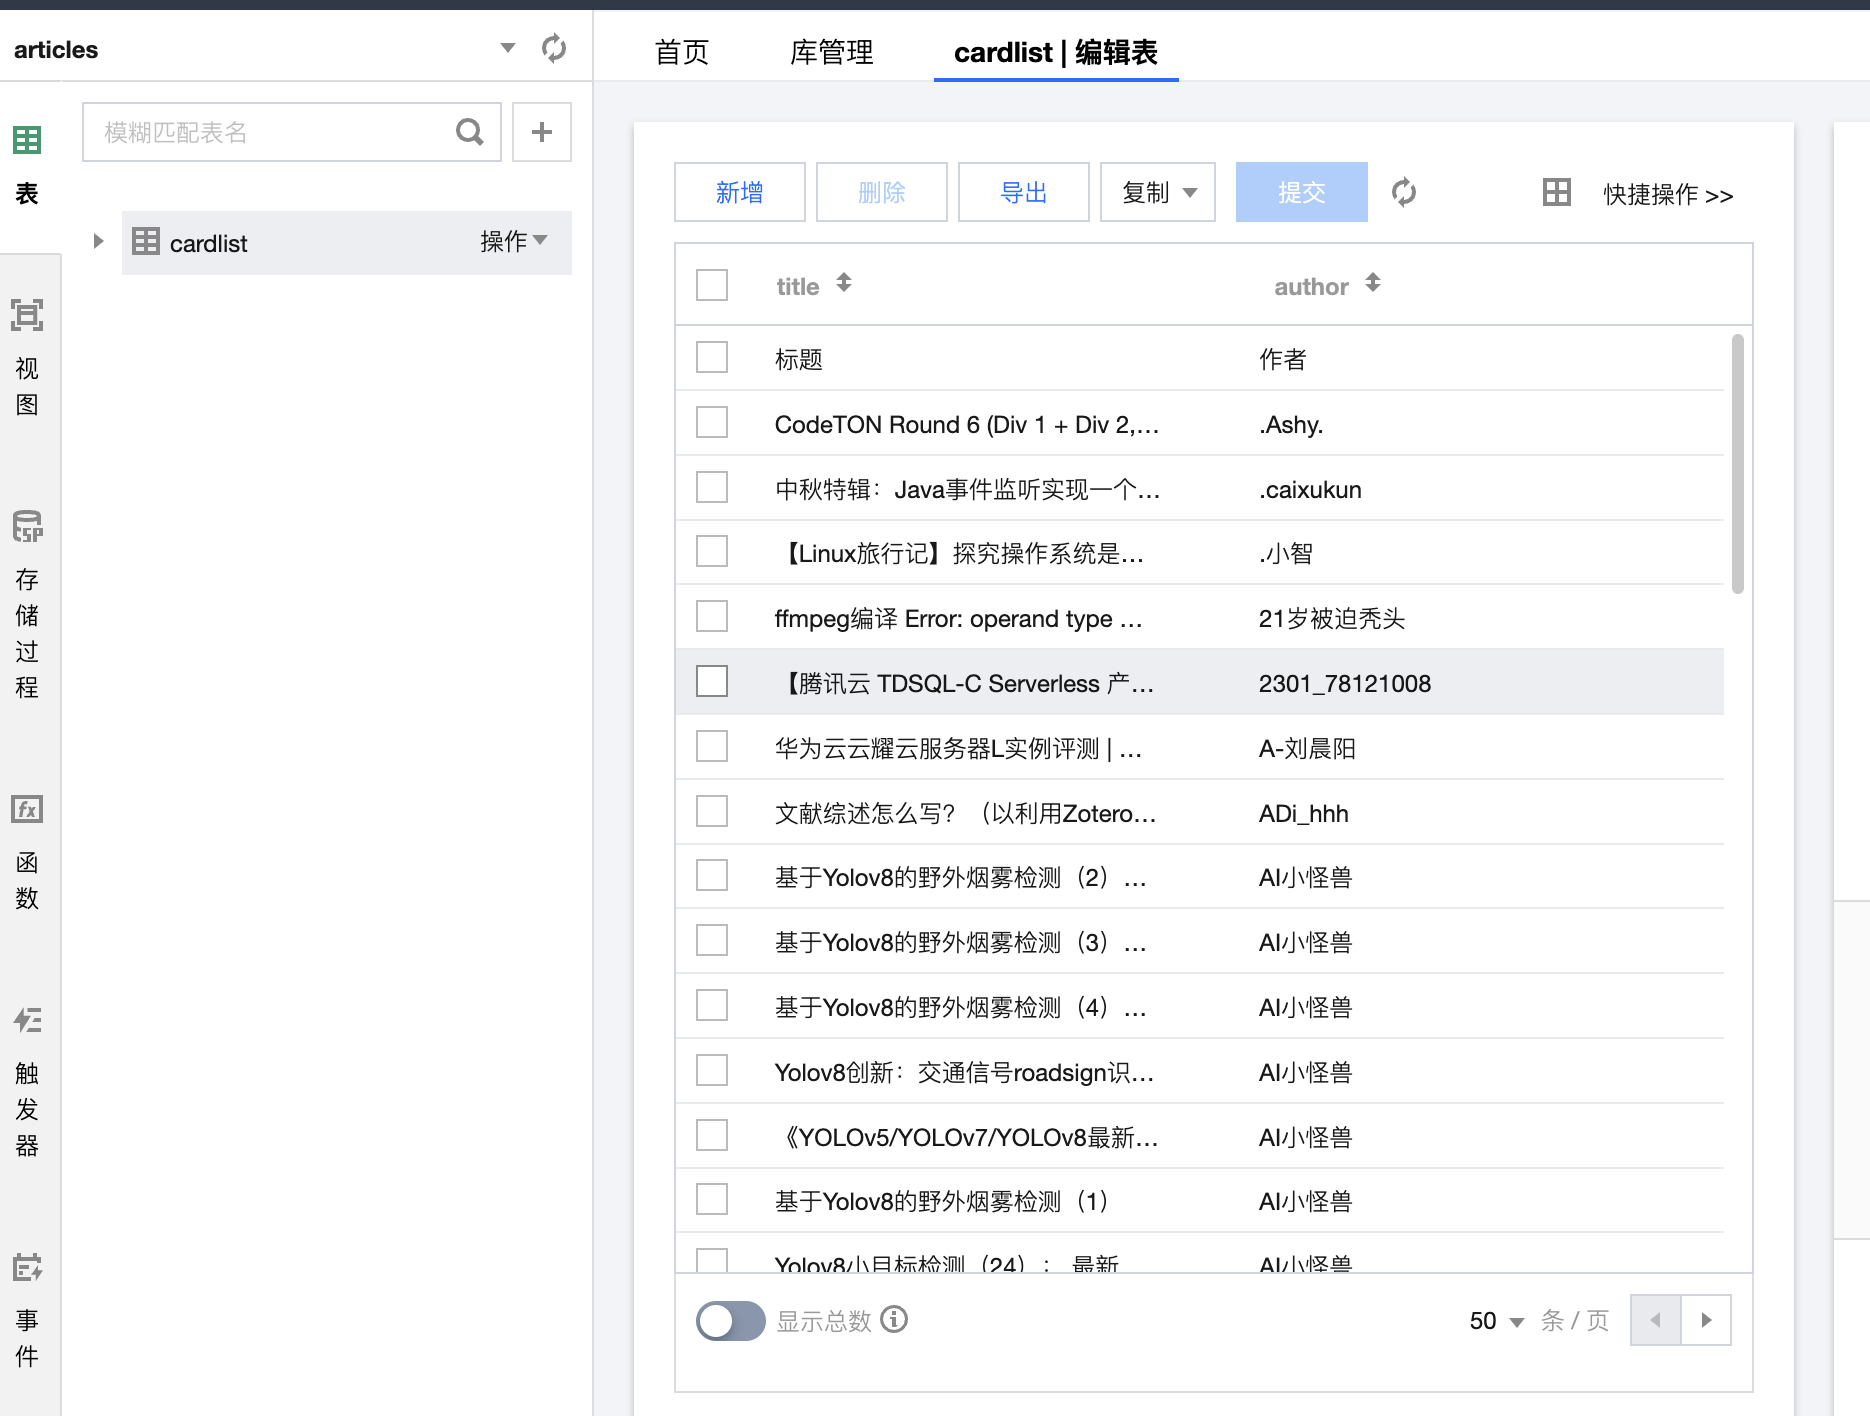
Task: Refresh the articles database list
Action: click(553, 48)
